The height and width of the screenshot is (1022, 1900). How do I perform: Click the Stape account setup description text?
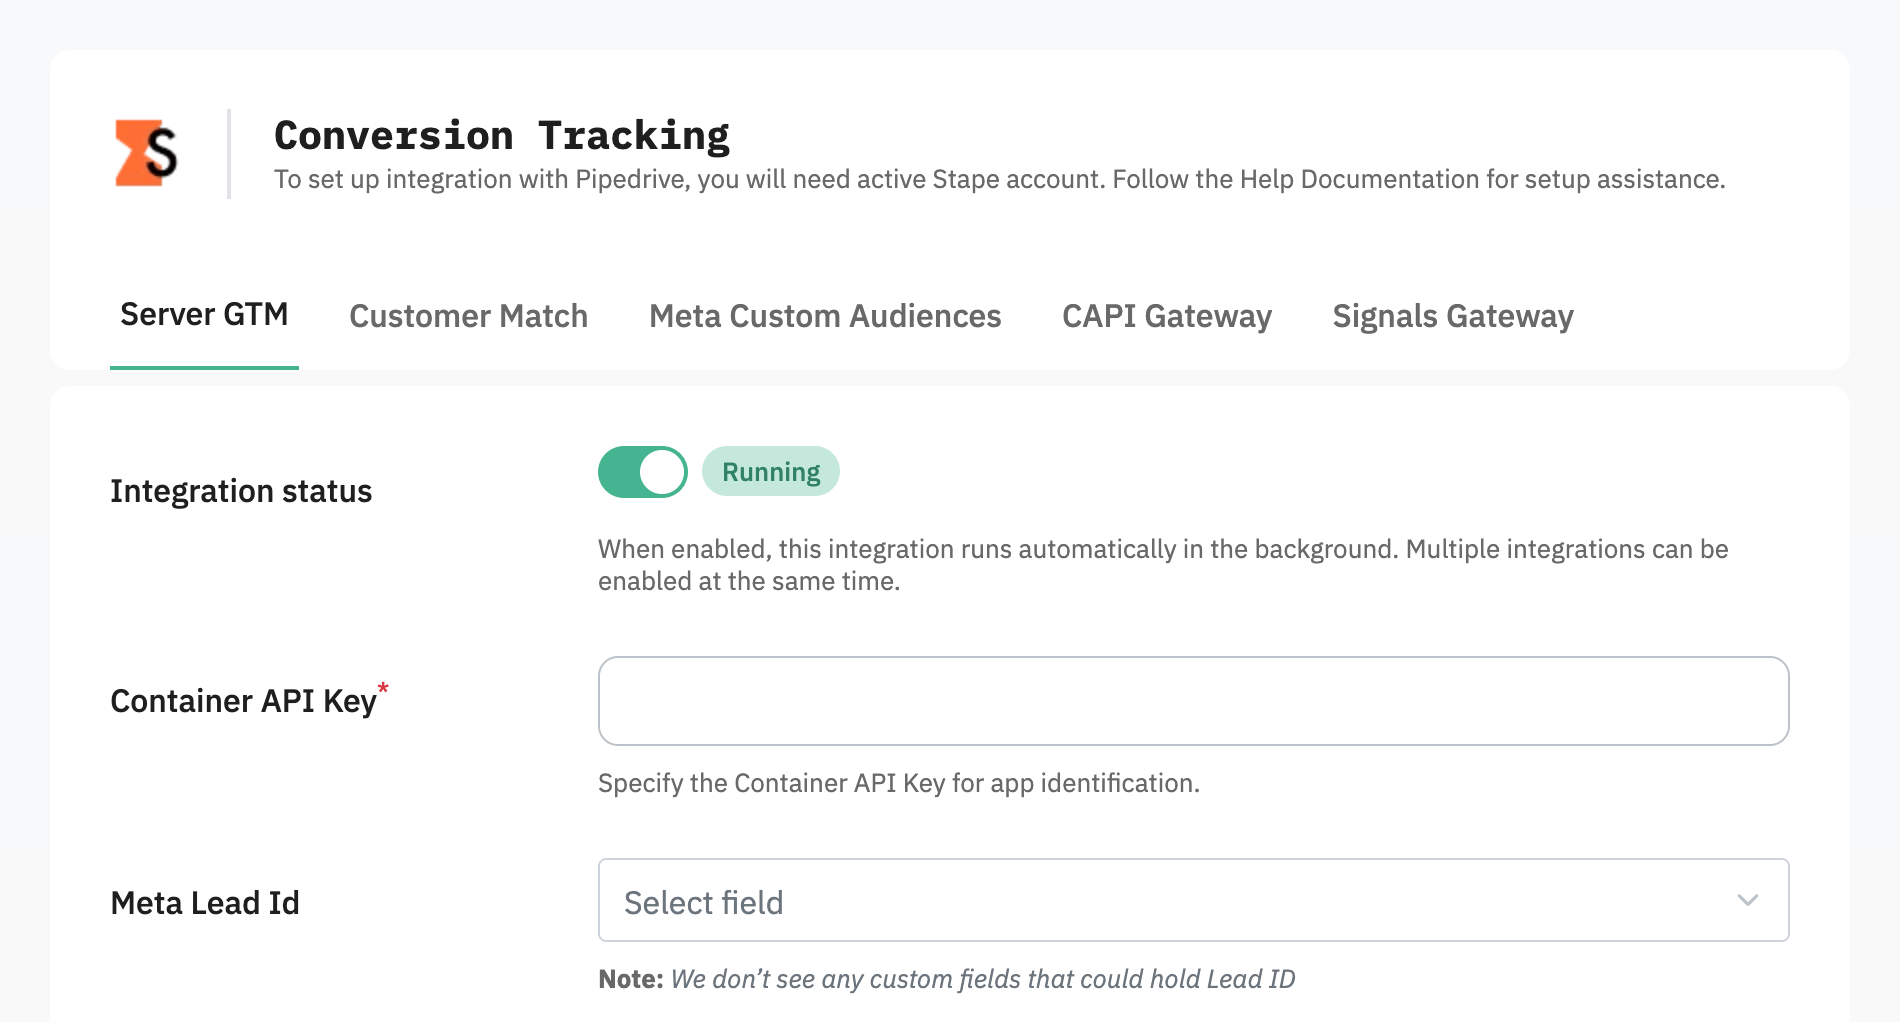(x=1000, y=179)
